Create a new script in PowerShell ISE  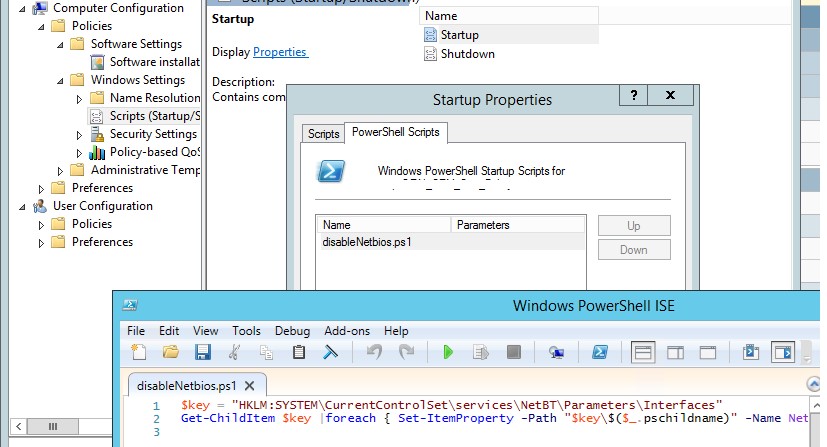tap(139, 352)
